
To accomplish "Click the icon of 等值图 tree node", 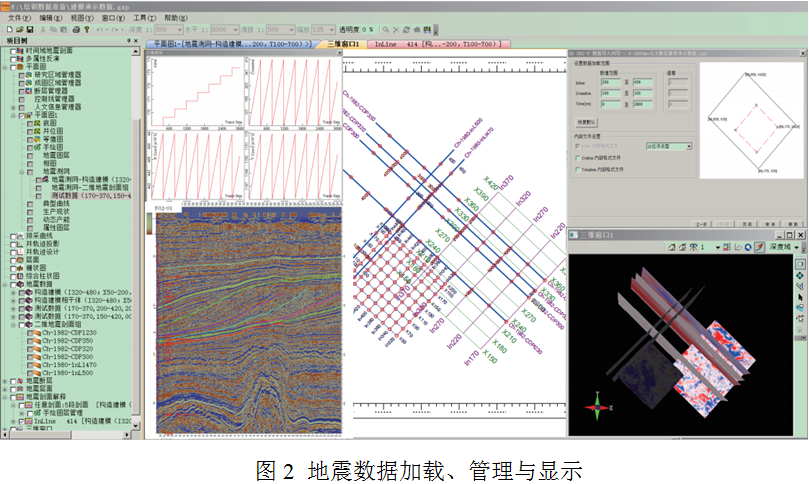I will [38, 139].
